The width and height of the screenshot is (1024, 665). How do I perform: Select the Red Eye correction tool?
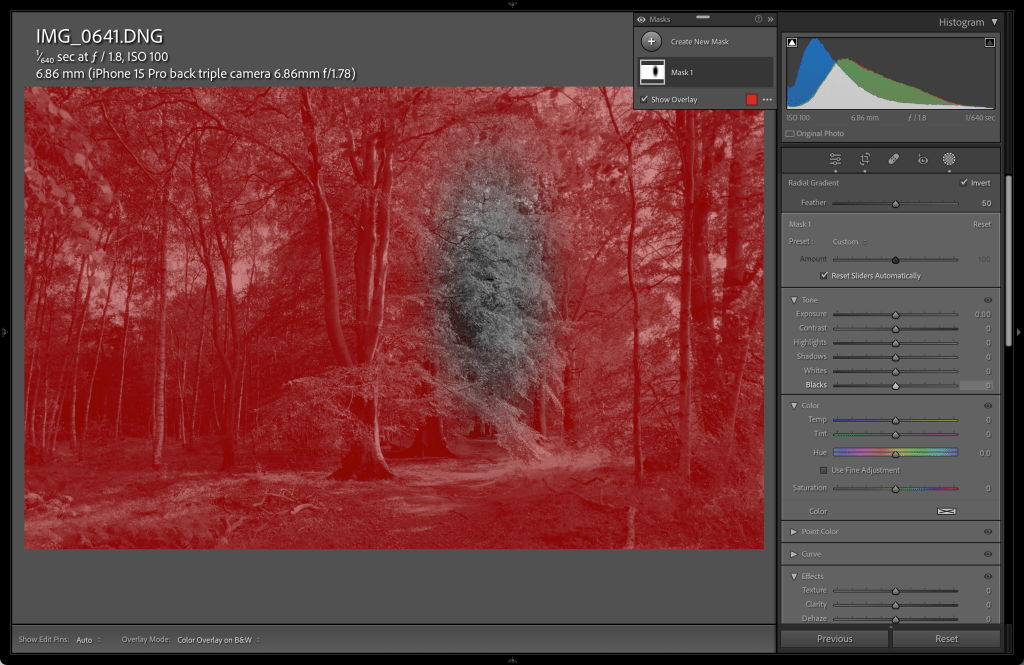(922, 159)
